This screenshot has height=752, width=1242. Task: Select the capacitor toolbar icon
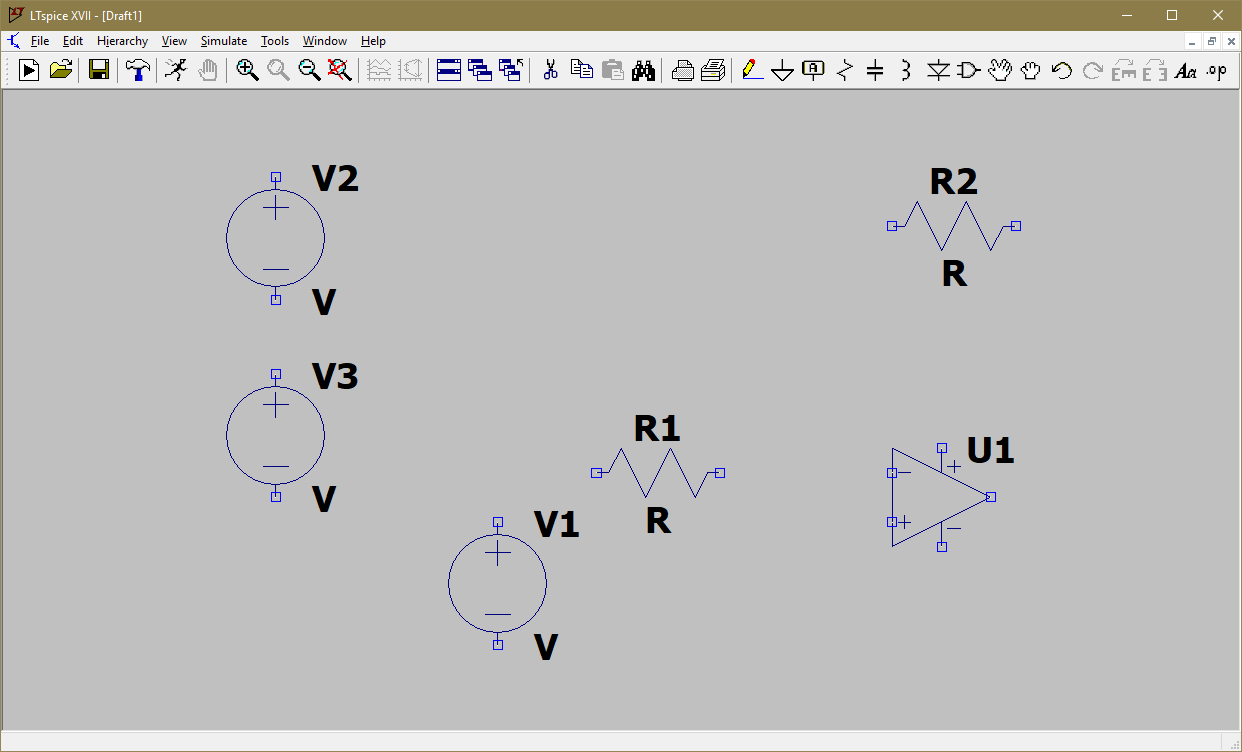pos(875,70)
